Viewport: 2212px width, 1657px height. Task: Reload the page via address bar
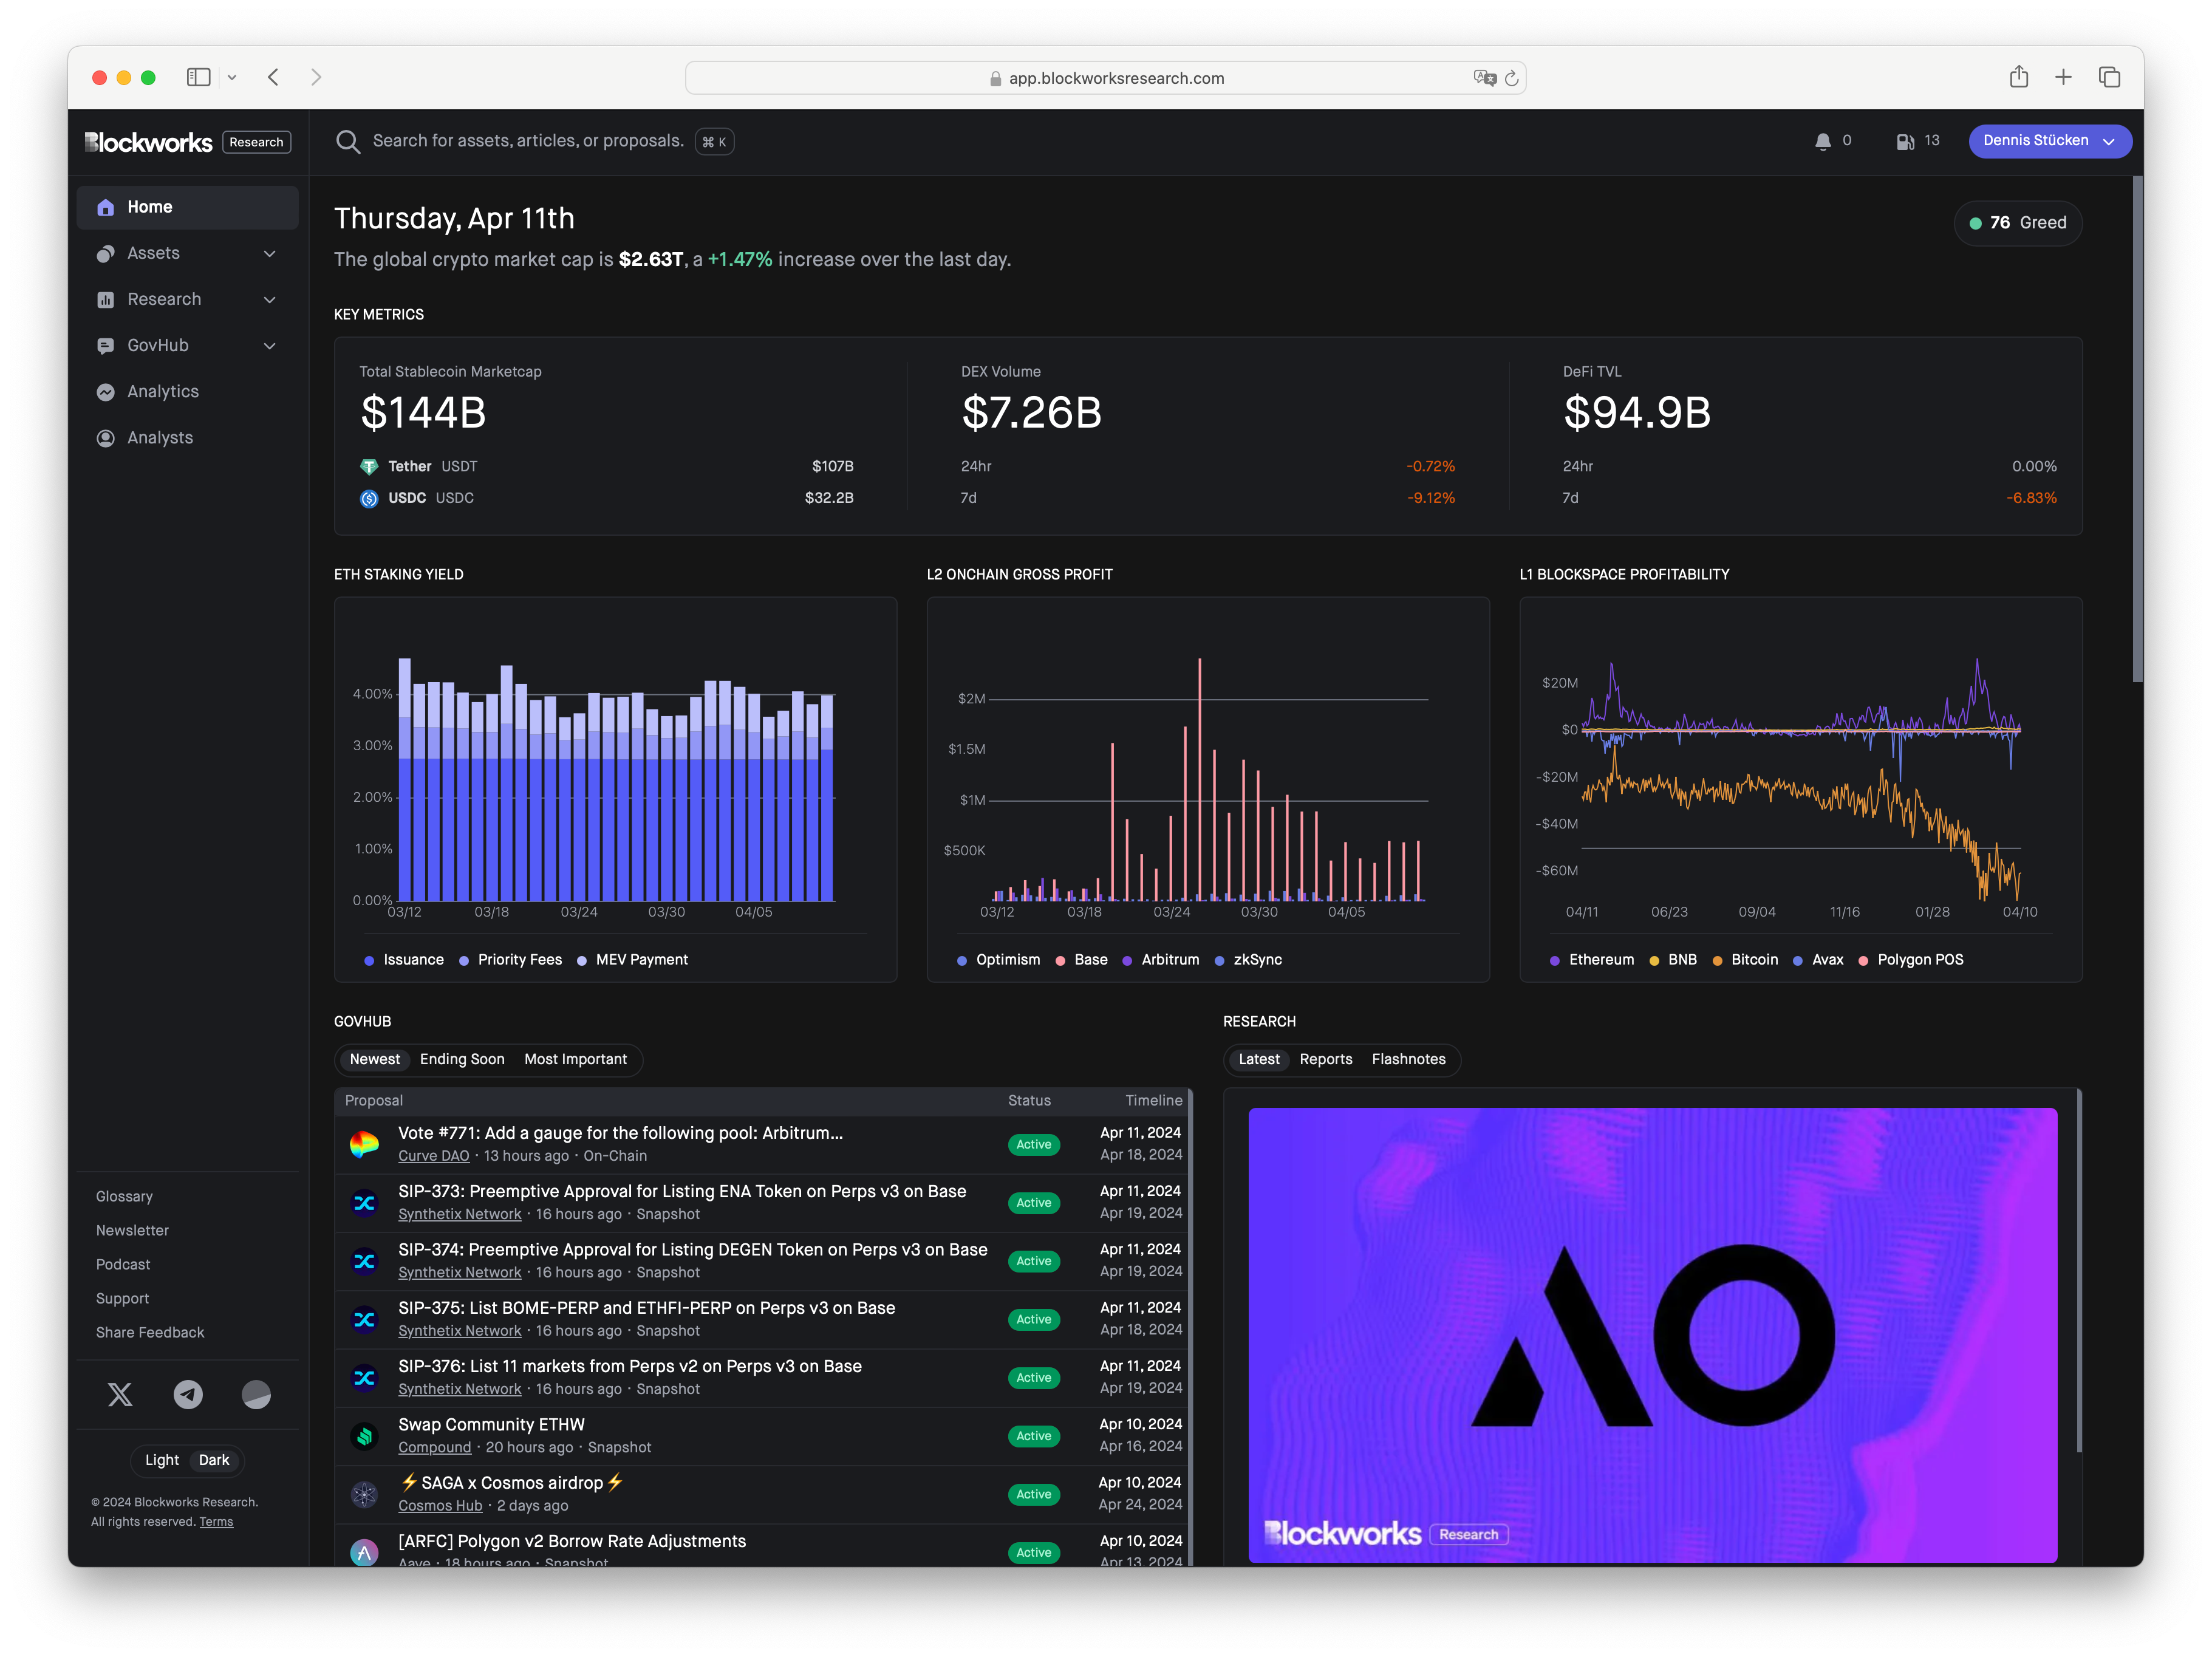(1511, 78)
